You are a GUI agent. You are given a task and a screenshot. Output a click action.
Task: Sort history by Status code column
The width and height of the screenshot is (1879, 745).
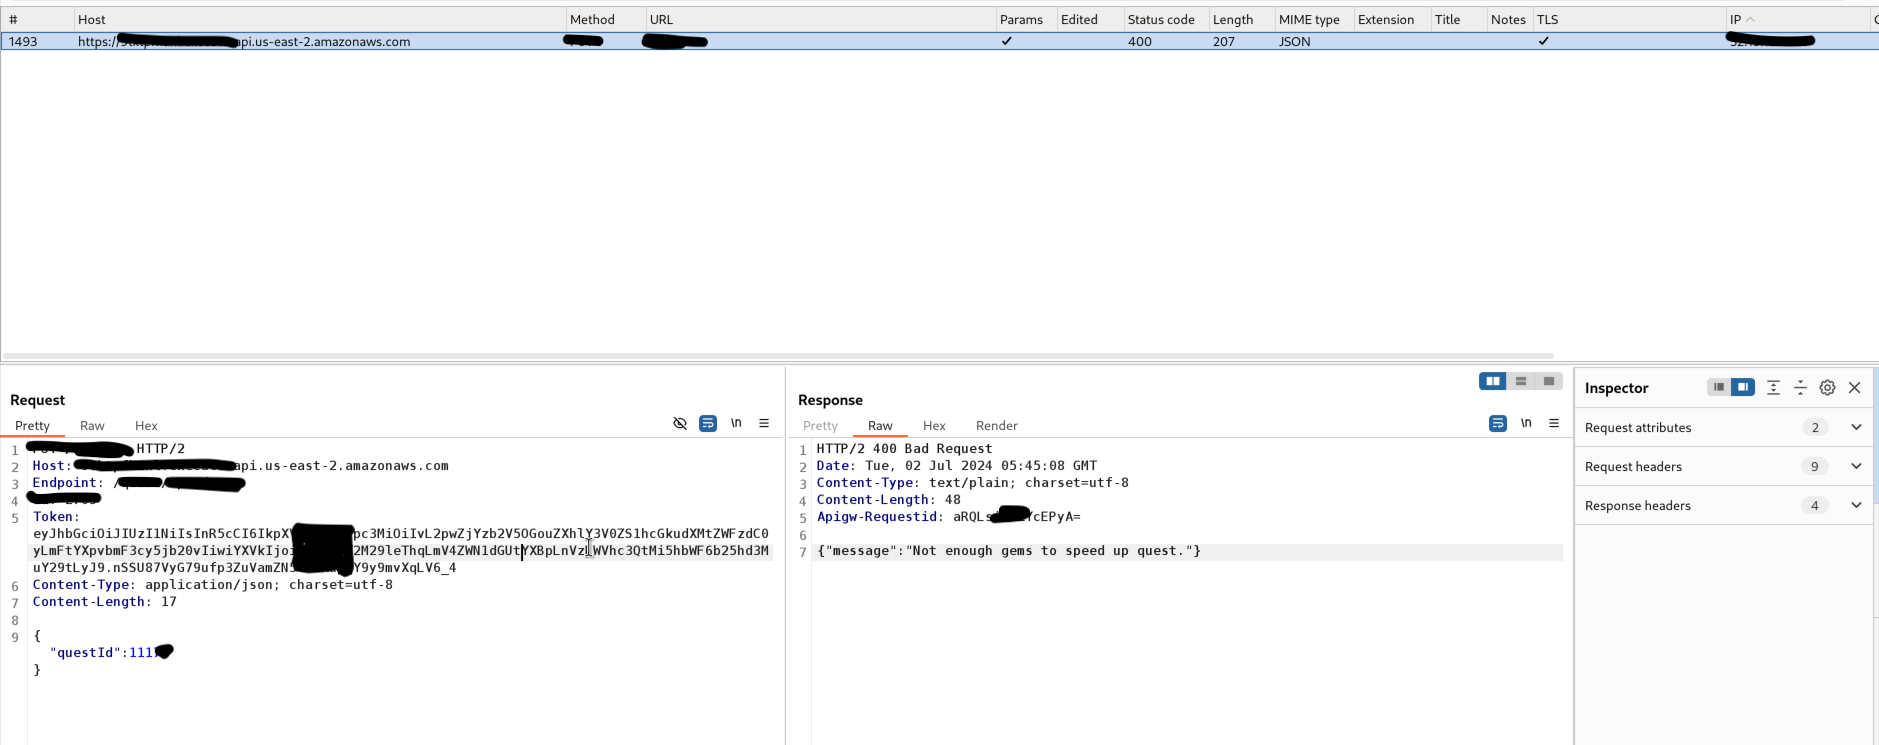[x=1167, y=19]
